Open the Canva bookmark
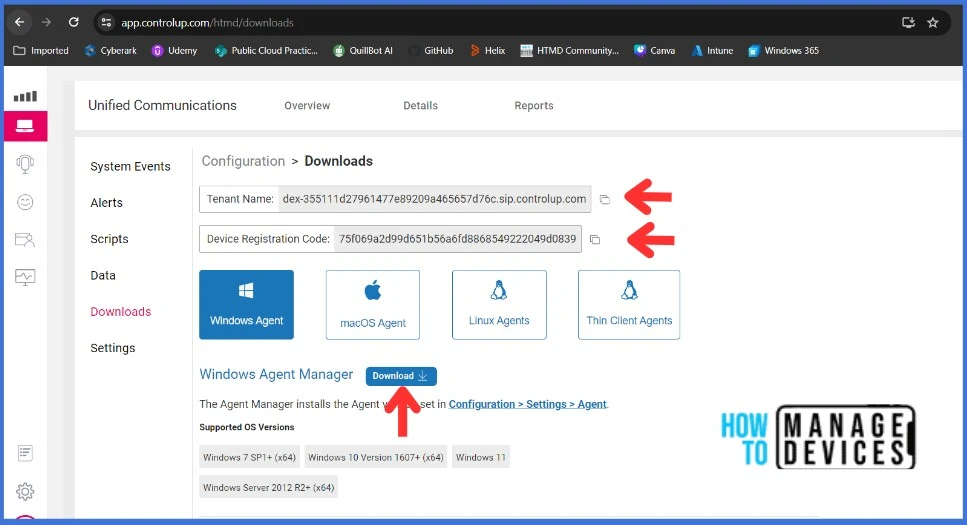Viewport: 967px width, 525px height. point(654,51)
